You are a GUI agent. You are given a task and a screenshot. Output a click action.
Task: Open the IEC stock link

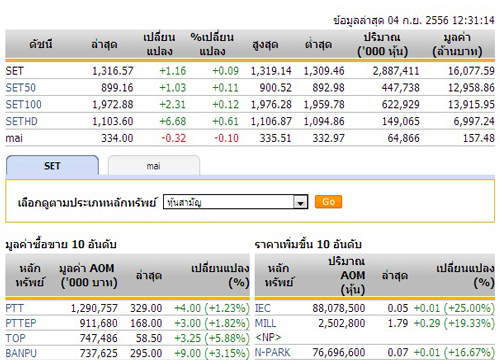[x=263, y=308]
